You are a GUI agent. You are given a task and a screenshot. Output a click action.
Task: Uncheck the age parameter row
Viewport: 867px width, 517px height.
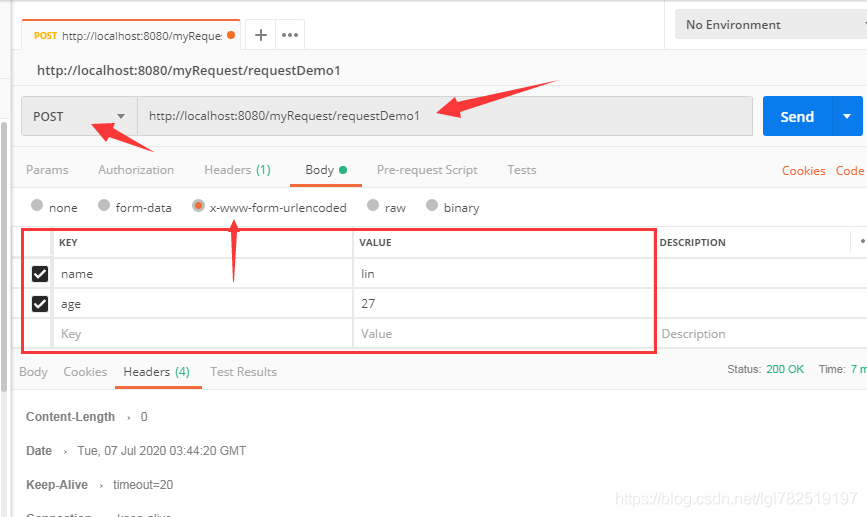point(40,304)
